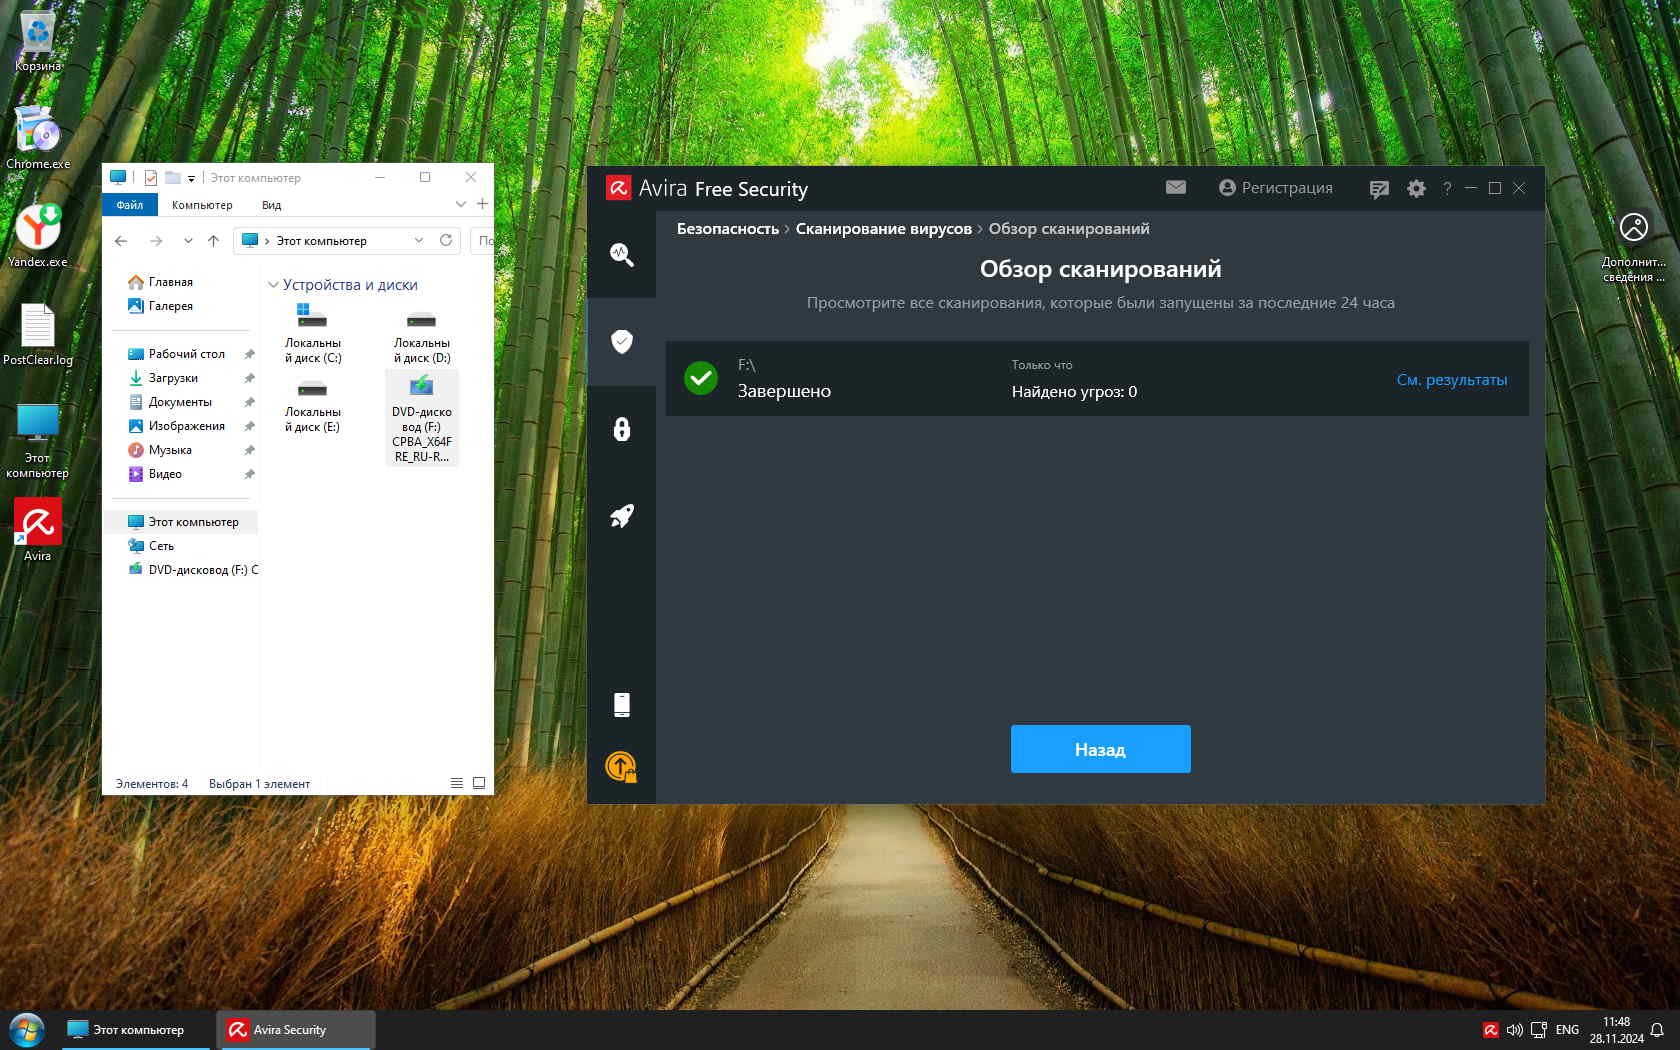Click the mobile device icon in Avira sidebar
This screenshot has height=1050, width=1680.
(x=621, y=705)
